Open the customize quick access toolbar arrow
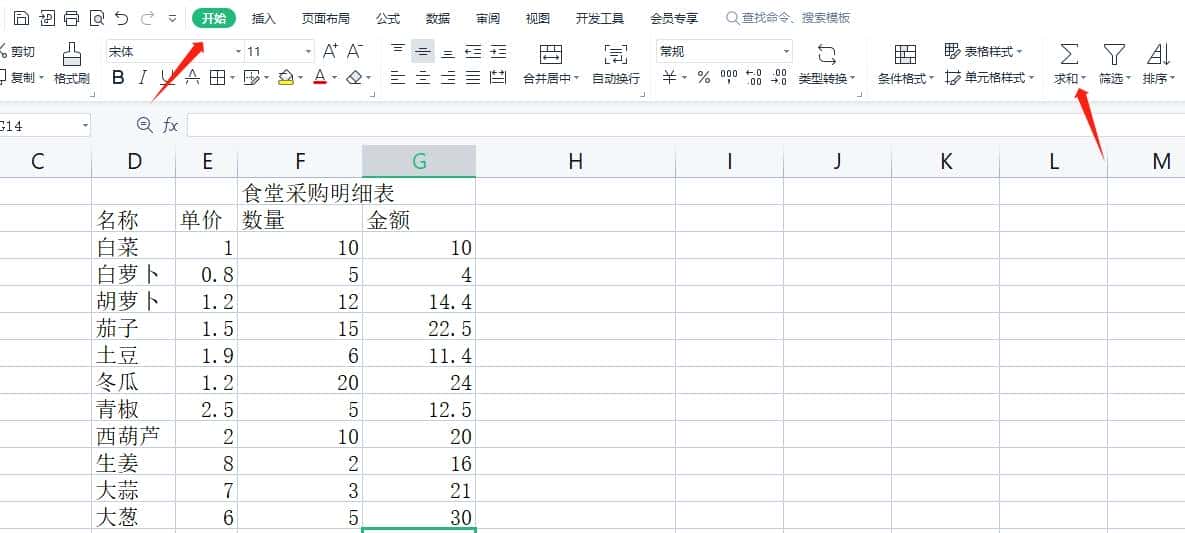This screenshot has height=533, width=1185. [x=172, y=18]
